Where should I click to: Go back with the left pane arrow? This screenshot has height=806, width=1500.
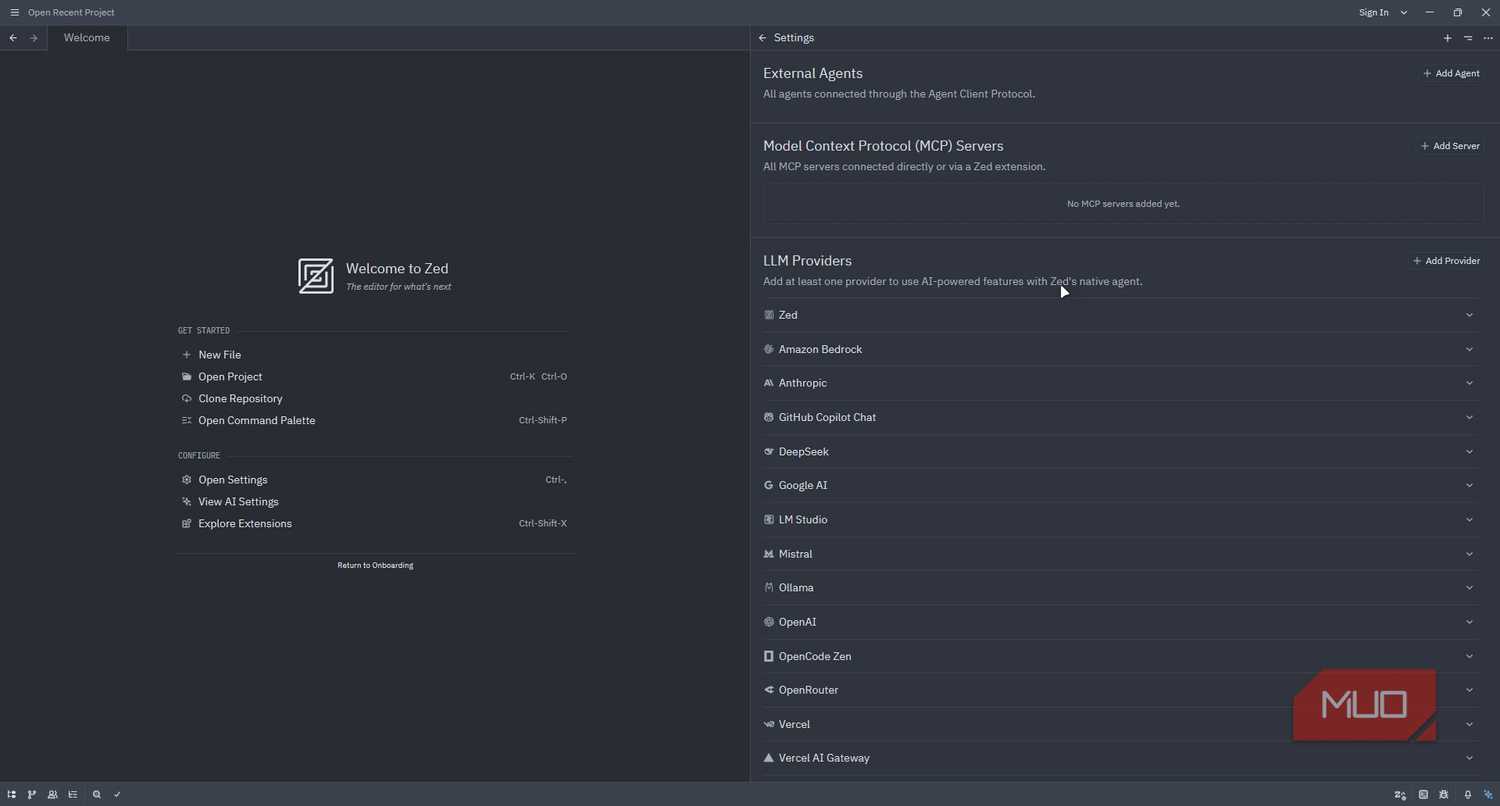tap(13, 38)
